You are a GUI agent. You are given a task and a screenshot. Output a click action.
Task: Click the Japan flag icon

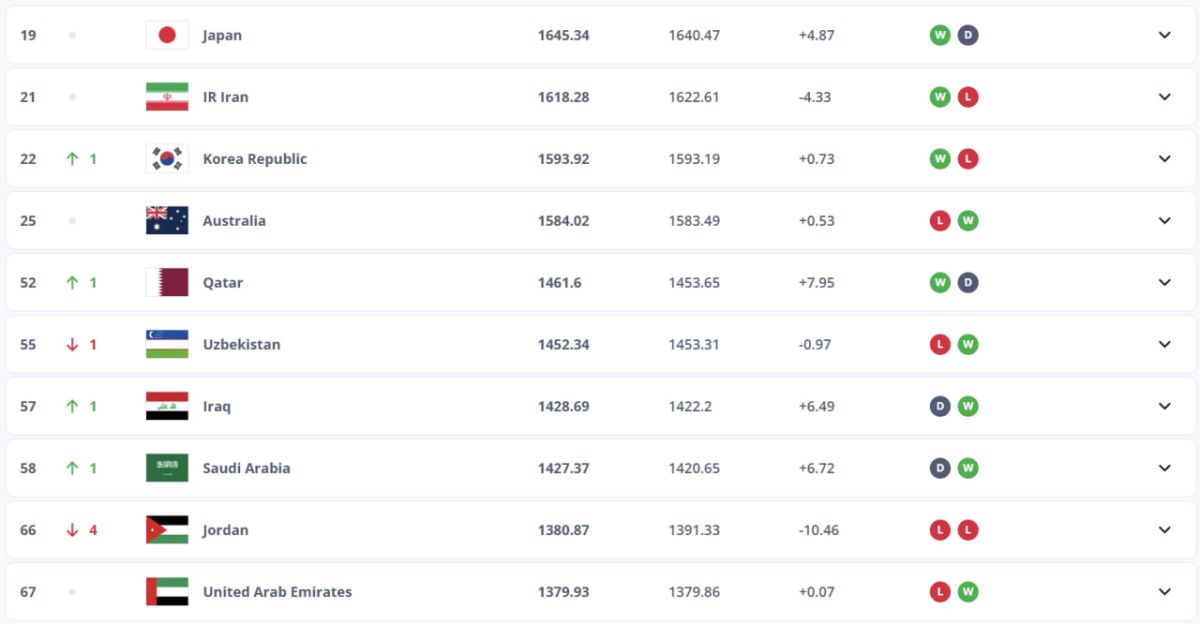167,35
